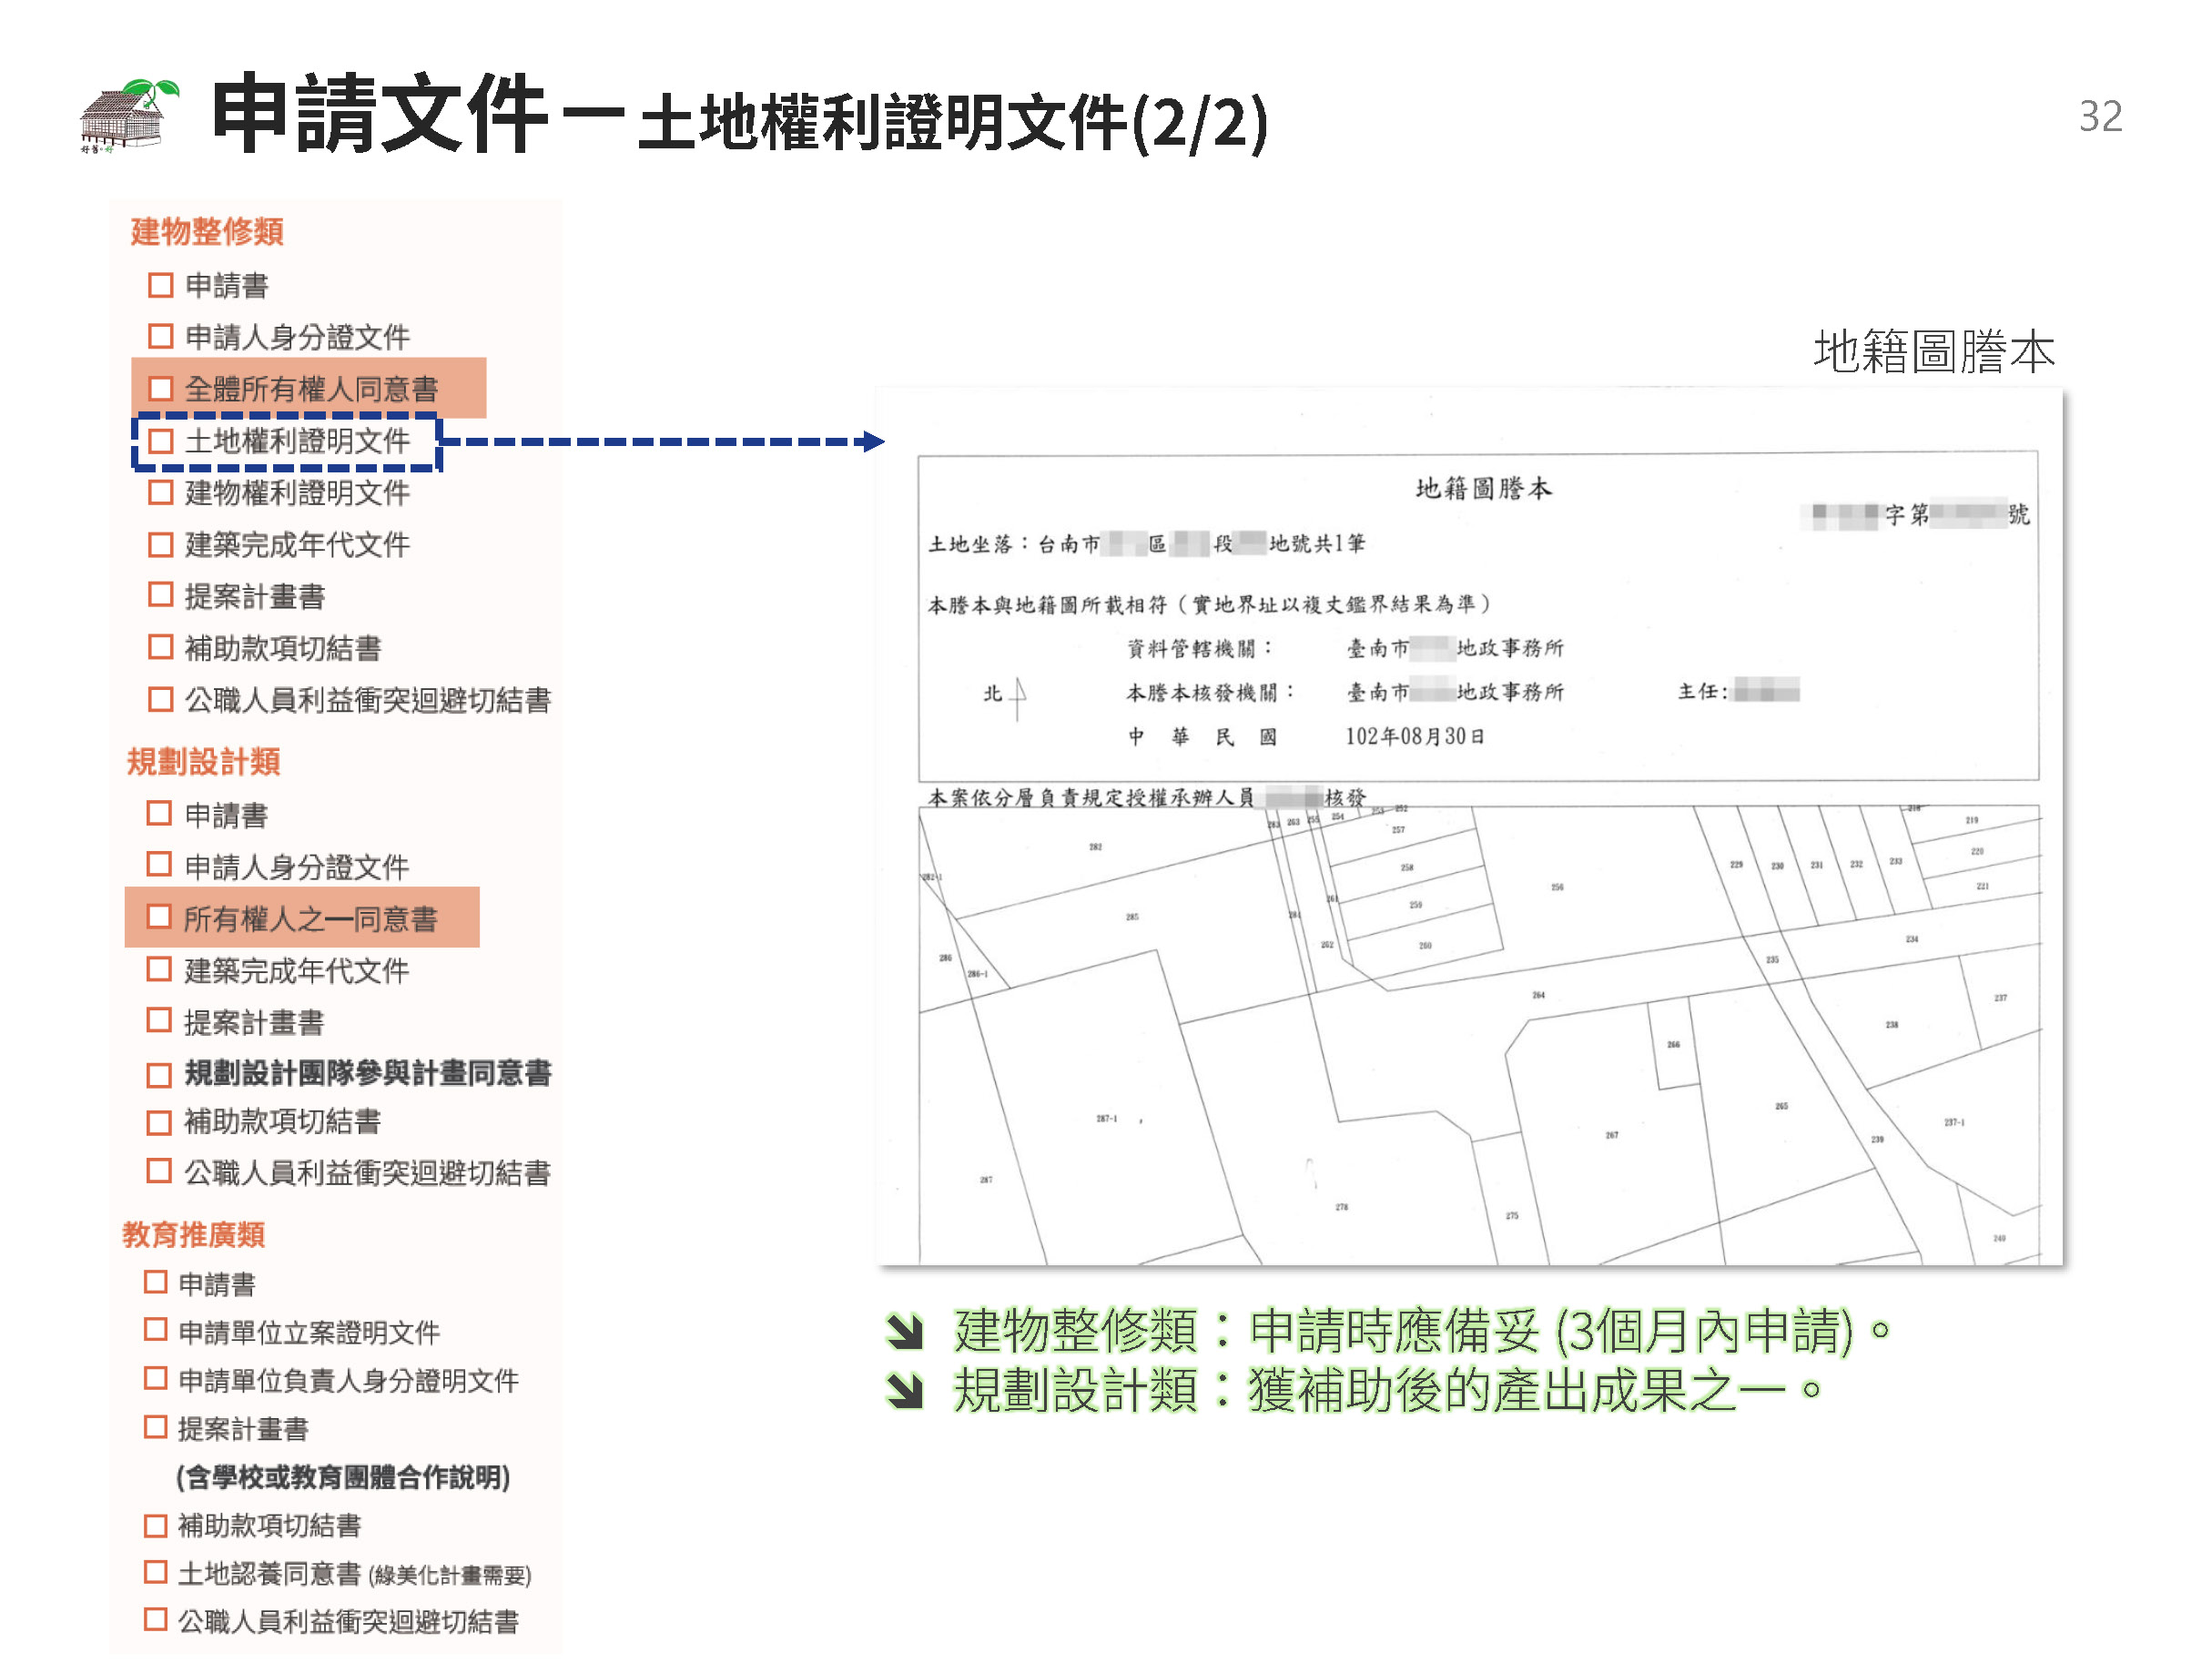The image size is (2212, 1673).
Task: Check 建物權利證明文件 checkbox
Action: [160, 492]
